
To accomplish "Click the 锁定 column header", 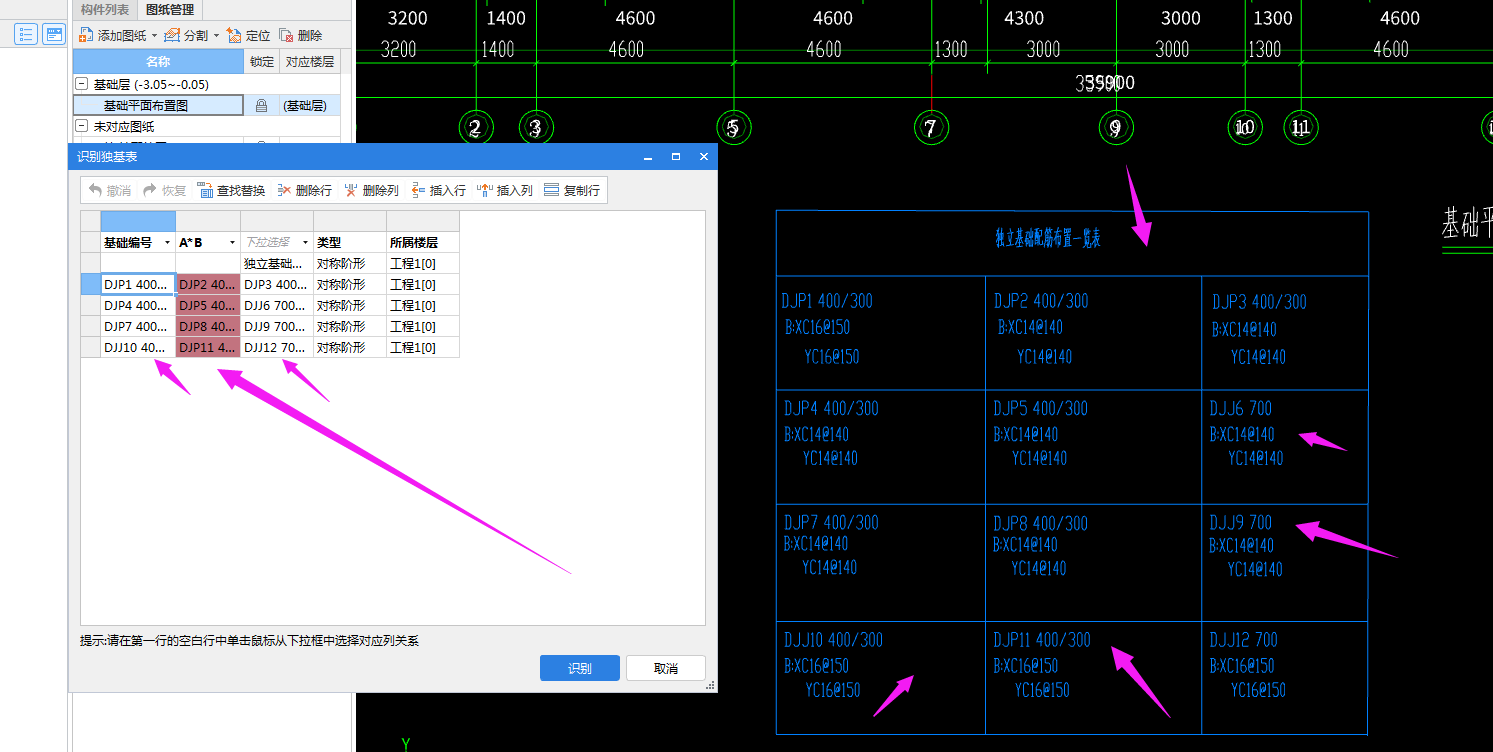I will point(262,62).
